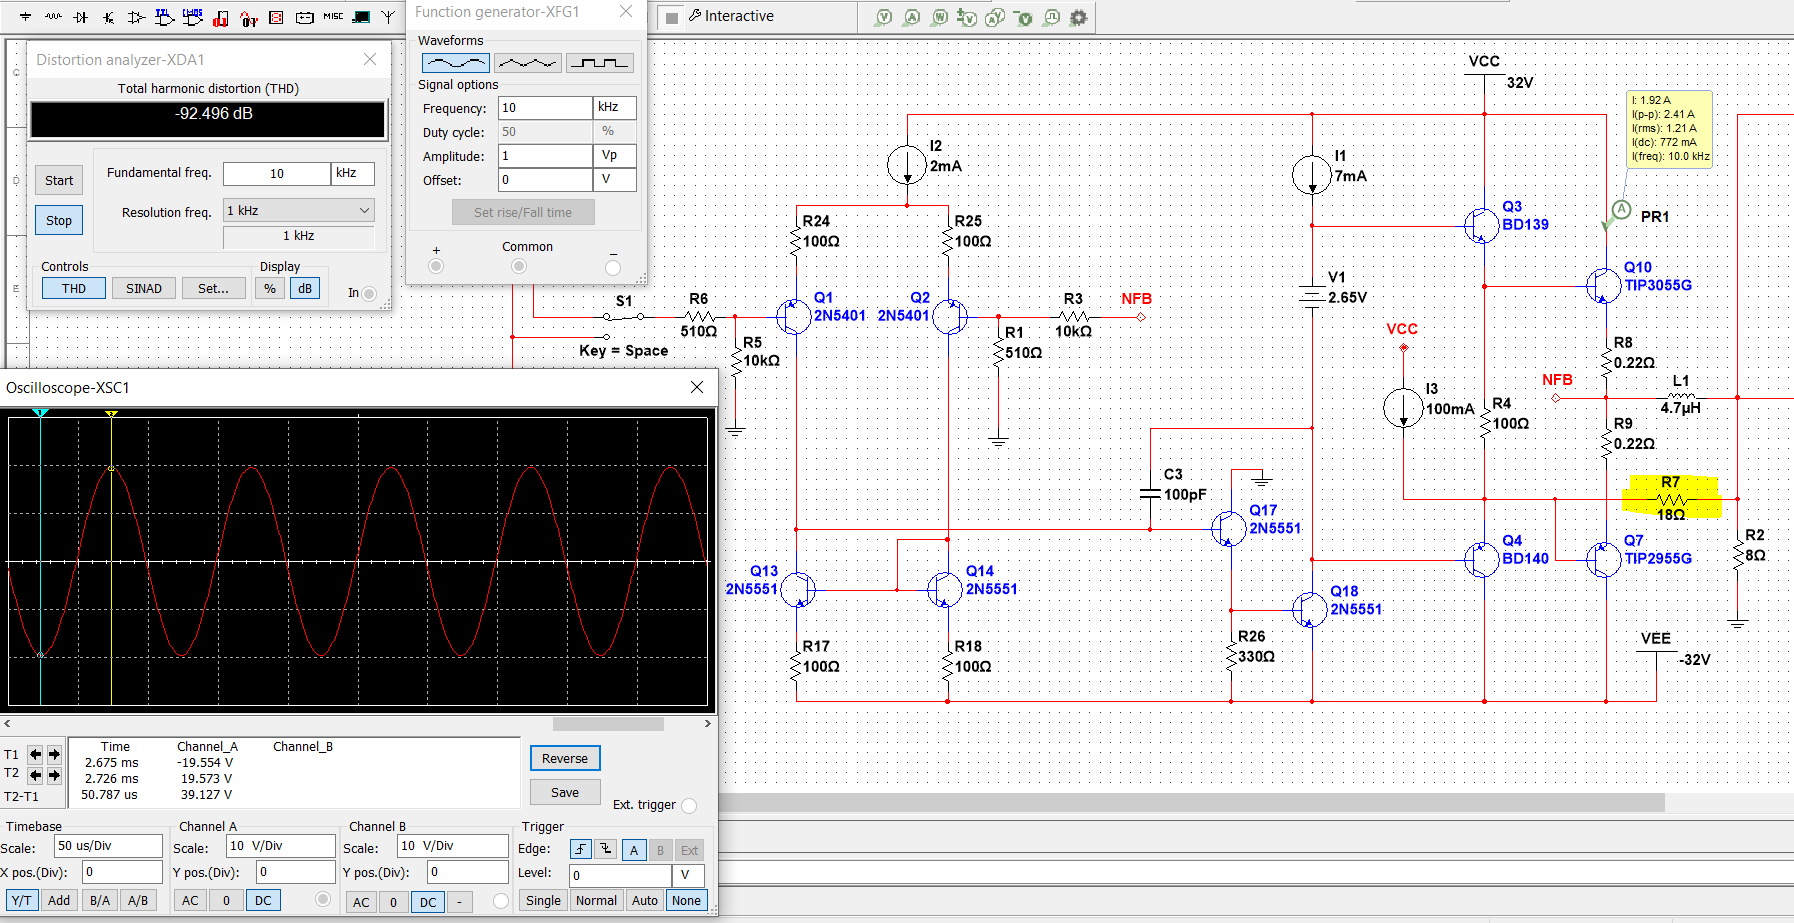
Task: Place a voltage probe
Action: [883, 17]
